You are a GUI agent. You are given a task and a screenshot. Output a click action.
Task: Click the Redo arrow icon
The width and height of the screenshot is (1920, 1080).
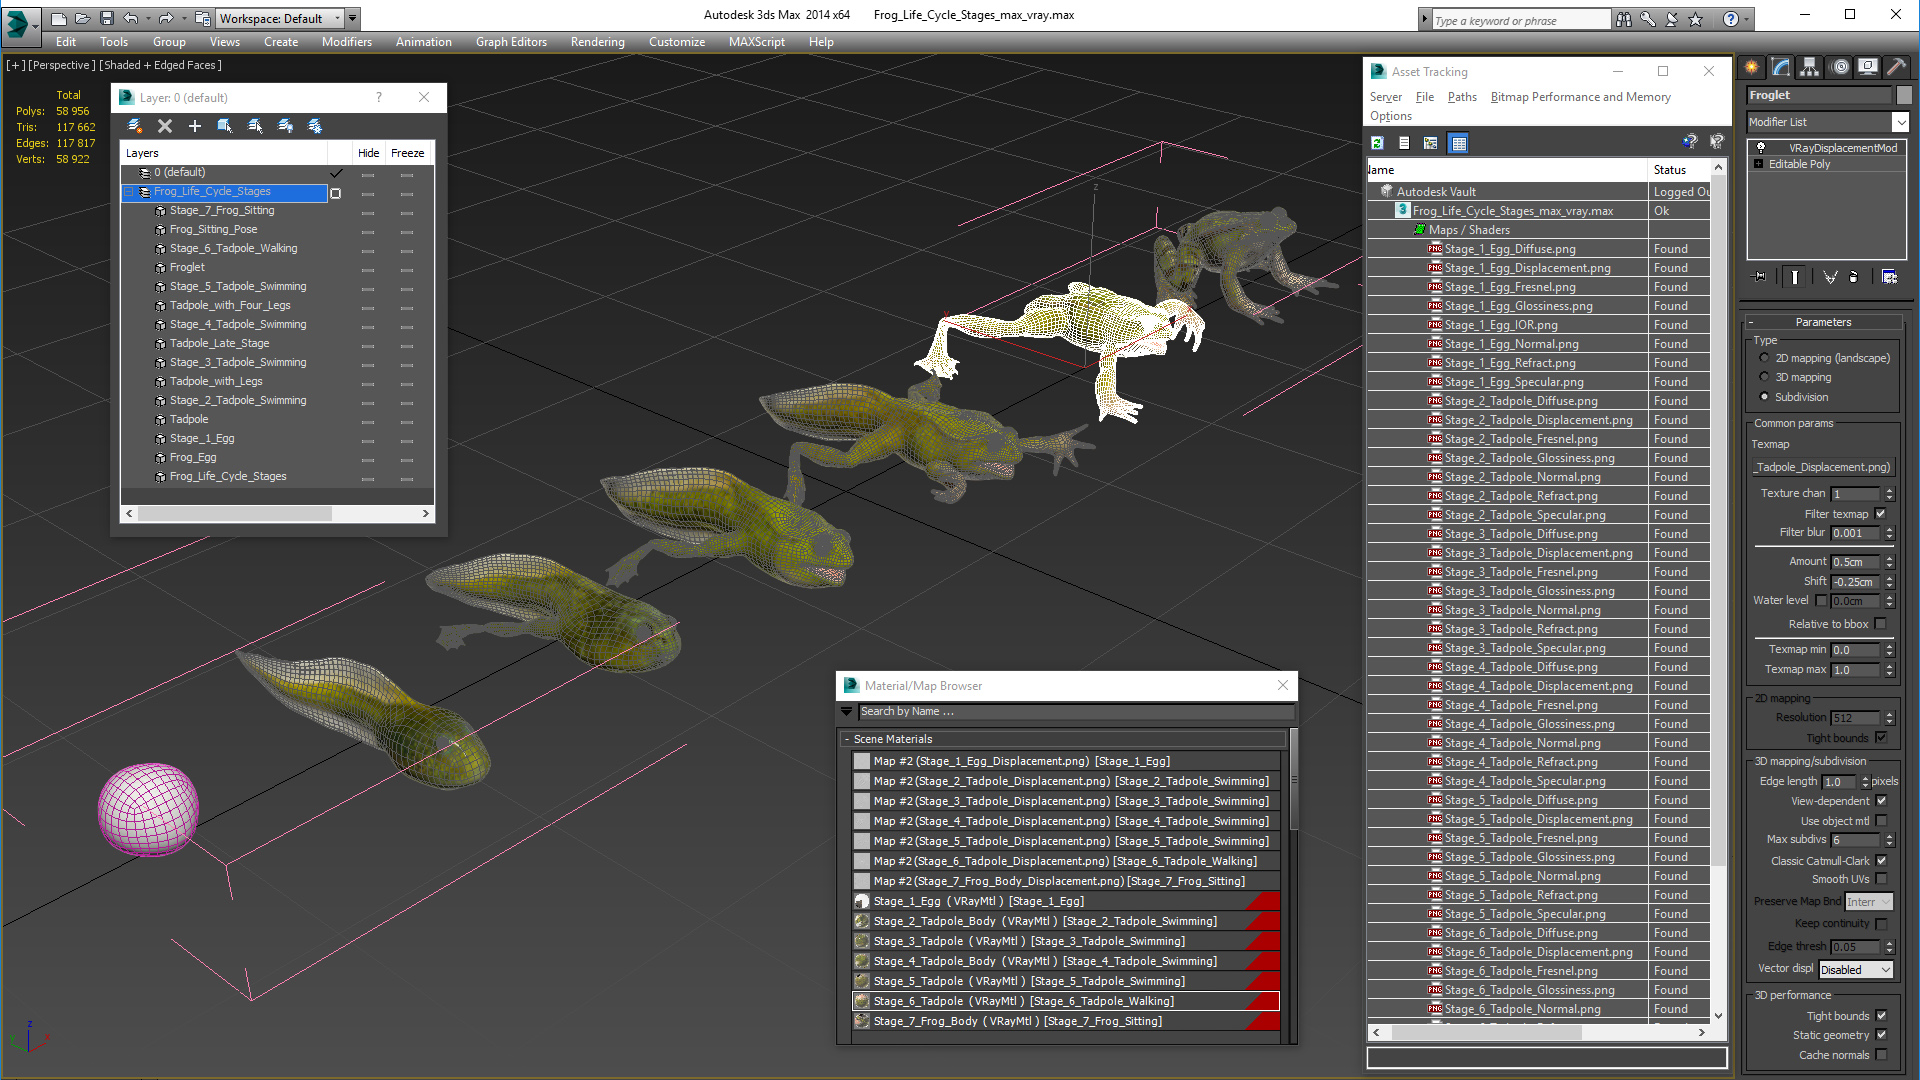166,18
